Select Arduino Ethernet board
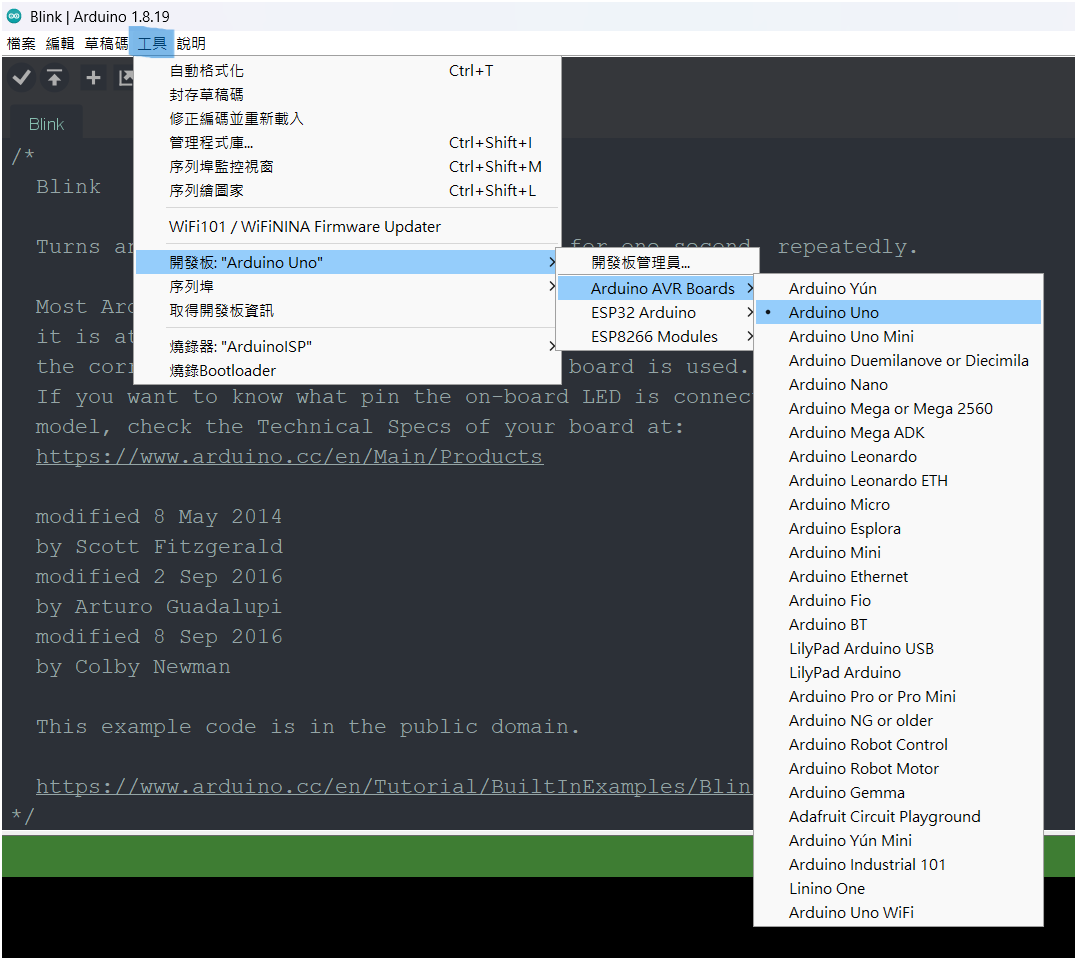The height and width of the screenshot is (958, 1075). click(898, 577)
